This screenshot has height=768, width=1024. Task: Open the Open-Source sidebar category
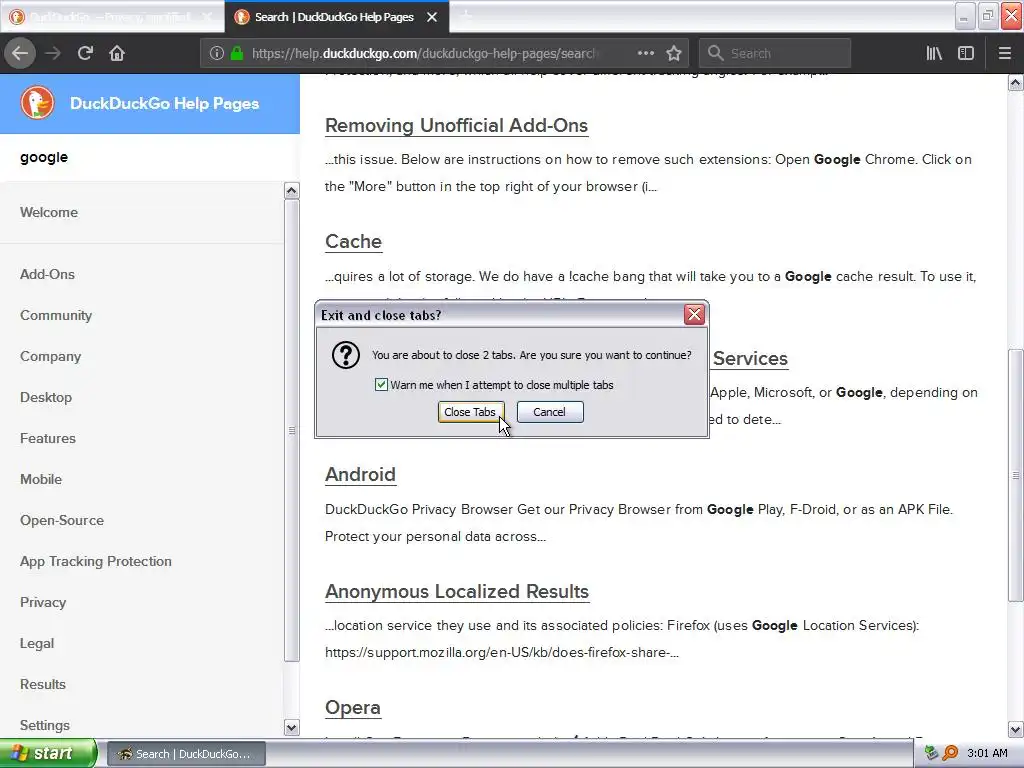pos(62,520)
